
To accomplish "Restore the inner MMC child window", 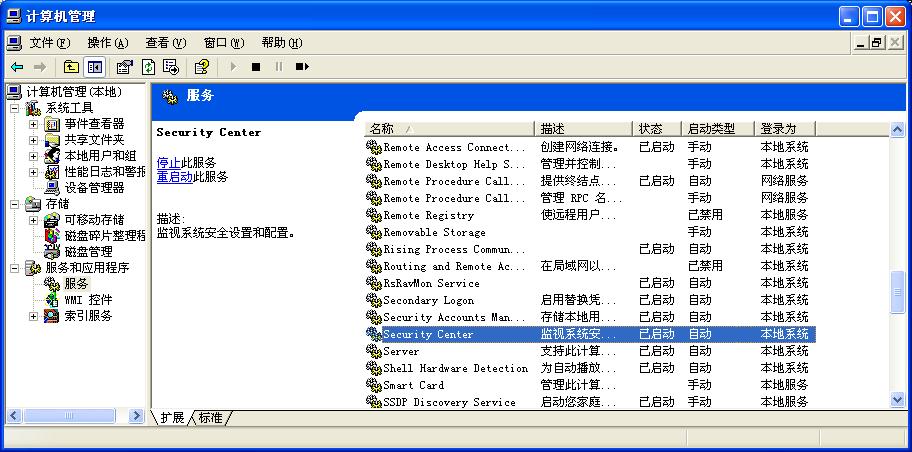I will [877, 43].
